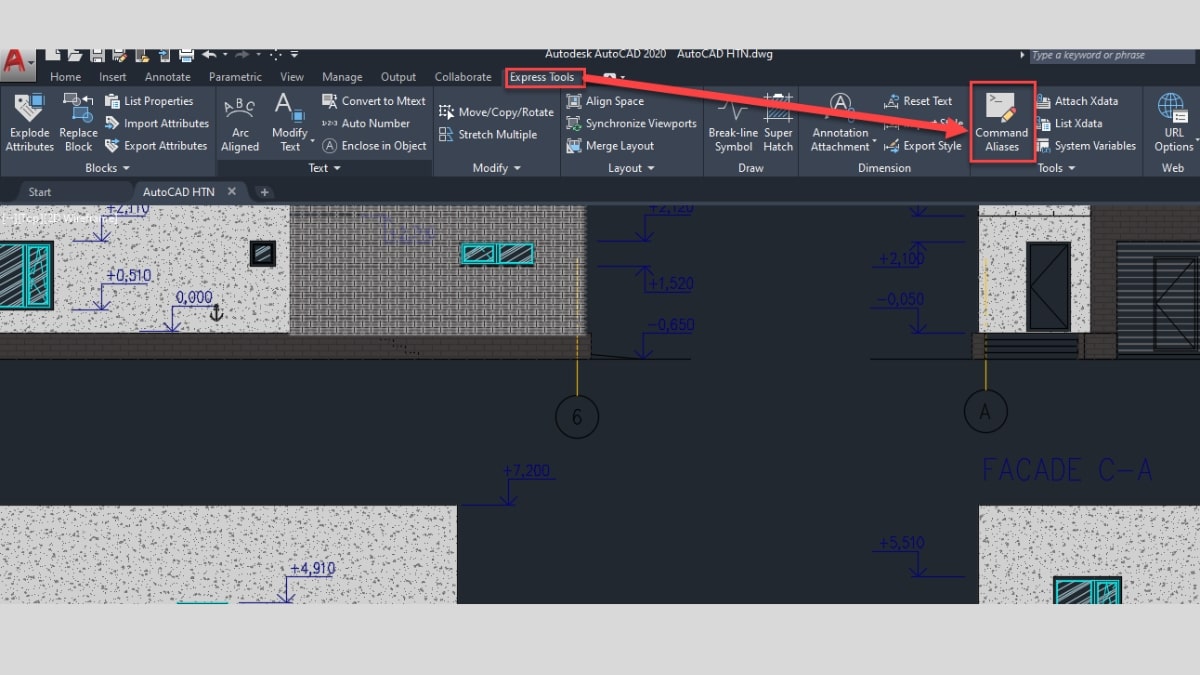
Task: Select the +7,200 elevation label
Action: [x=526, y=471]
